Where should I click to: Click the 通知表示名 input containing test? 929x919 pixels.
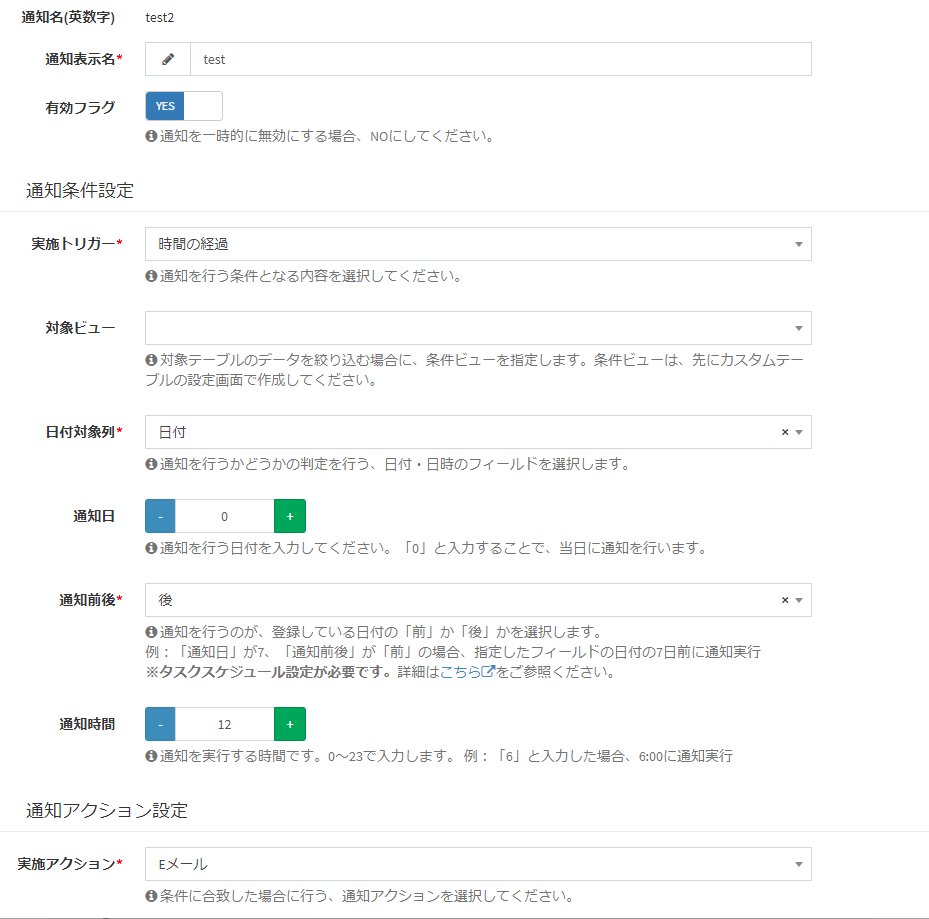click(x=501, y=59)
